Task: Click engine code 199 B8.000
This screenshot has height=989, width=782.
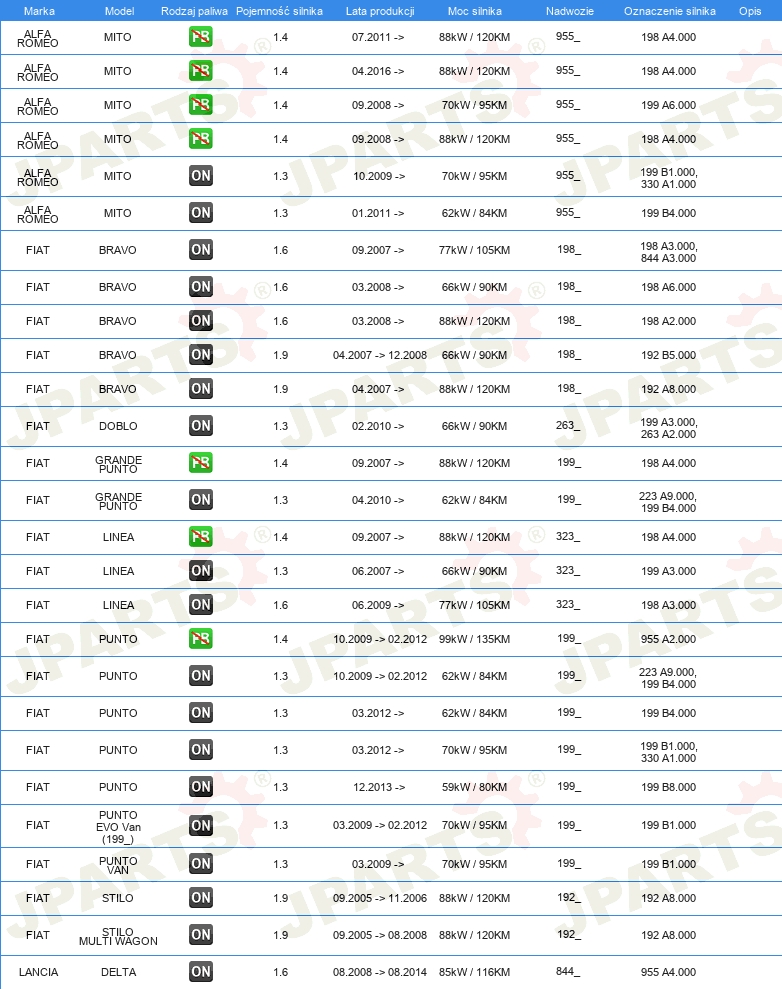Action: tap(668, 787)
